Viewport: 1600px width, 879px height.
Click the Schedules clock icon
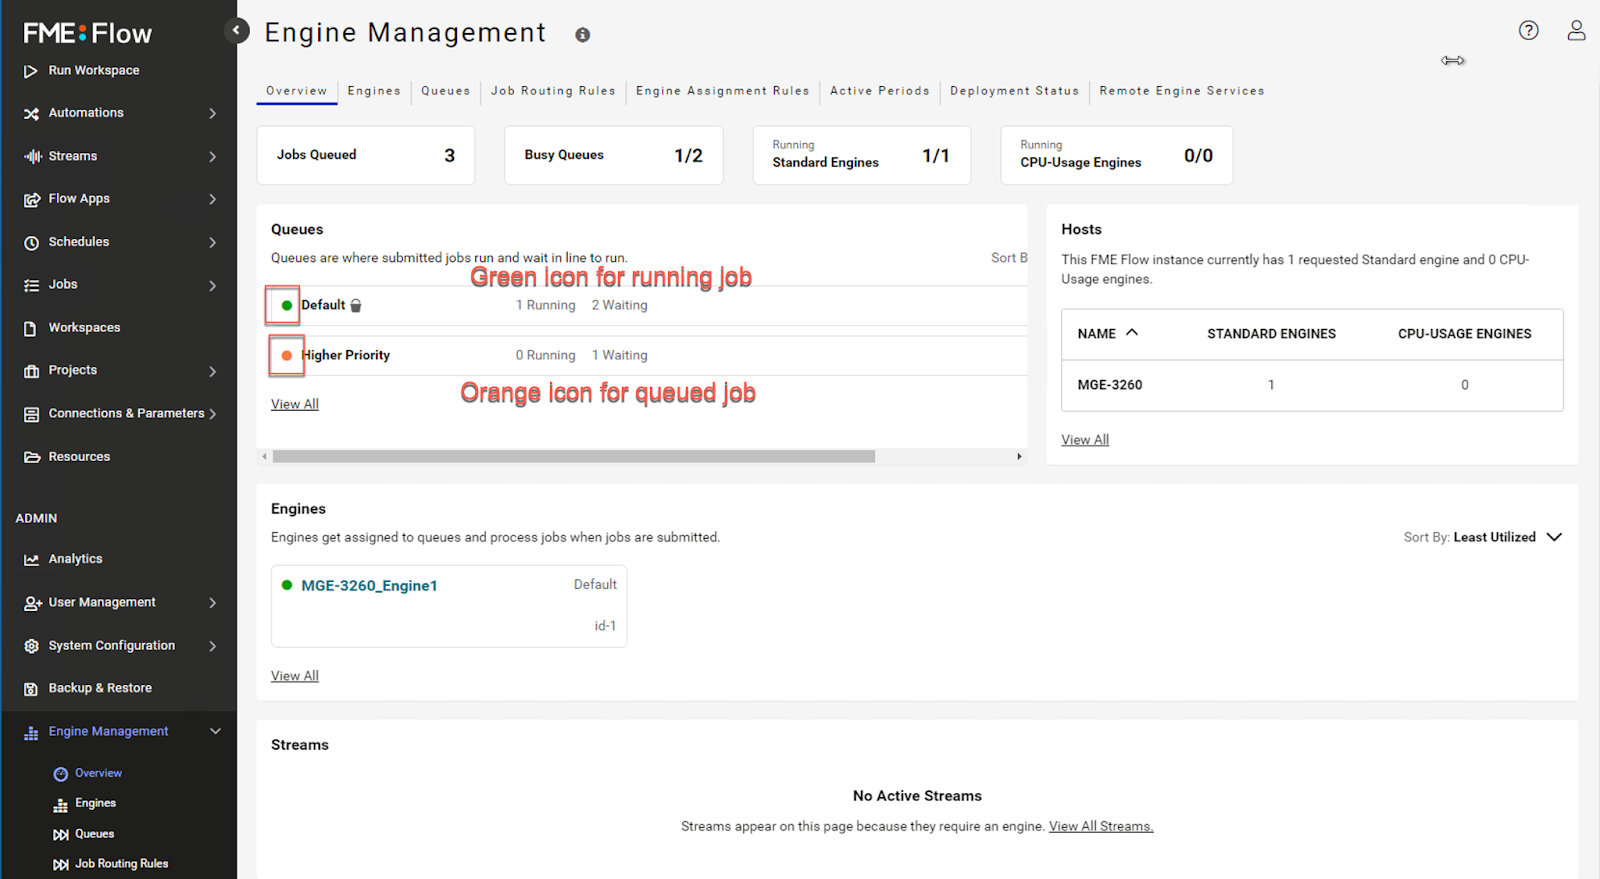(31, 242)
